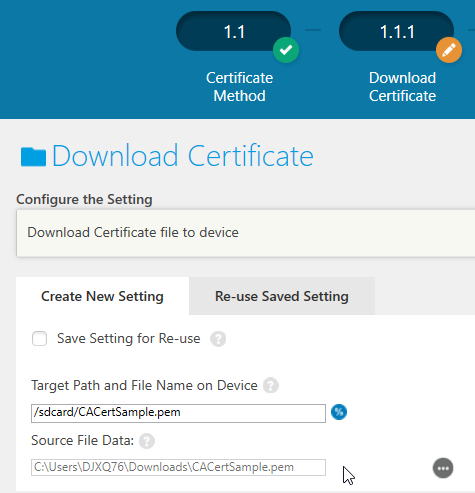The image size is (475, 493).
Task: Click the Configure the Setting label
Action: [x=84, y=199]
